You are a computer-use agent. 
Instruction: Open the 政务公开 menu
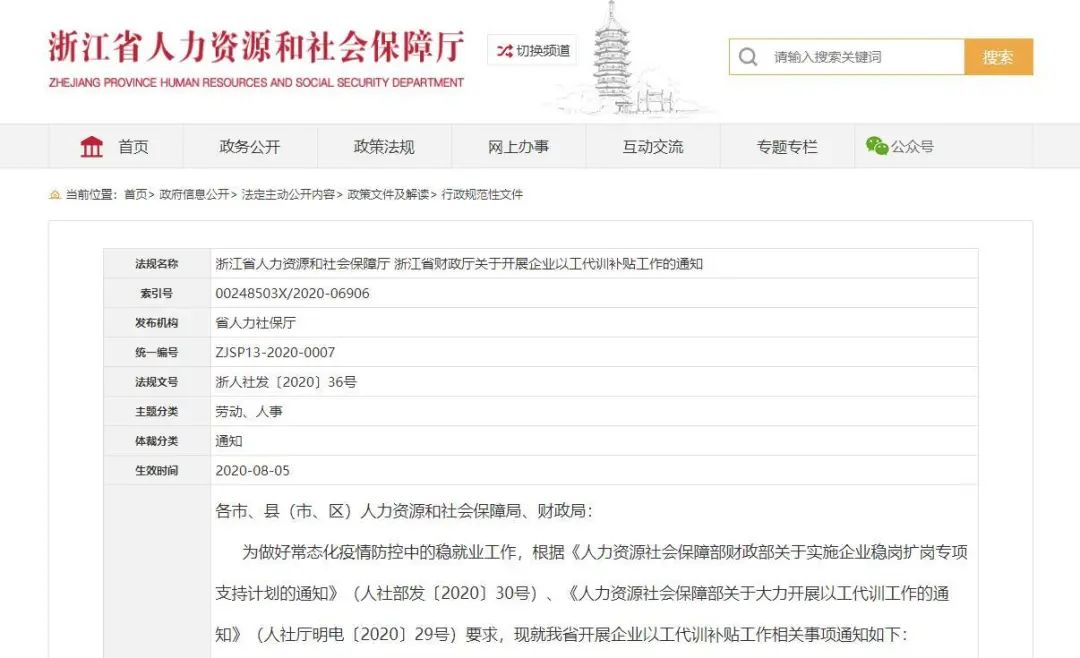click(x=250, y=147)
